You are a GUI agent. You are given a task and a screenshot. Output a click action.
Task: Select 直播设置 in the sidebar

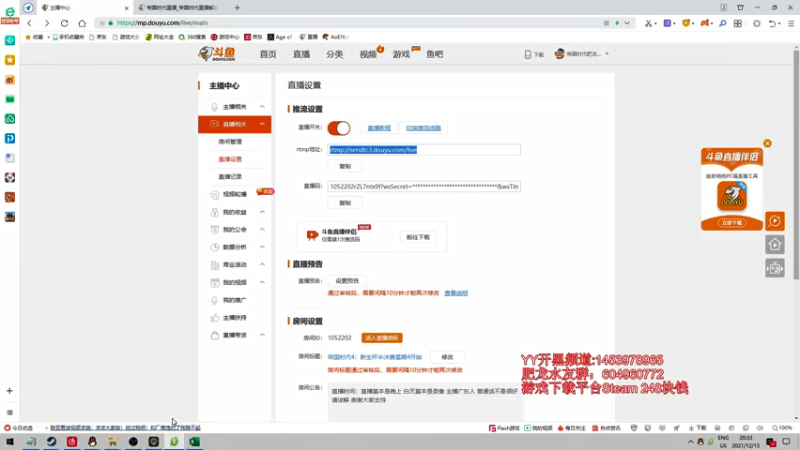(x=230, y=159)
